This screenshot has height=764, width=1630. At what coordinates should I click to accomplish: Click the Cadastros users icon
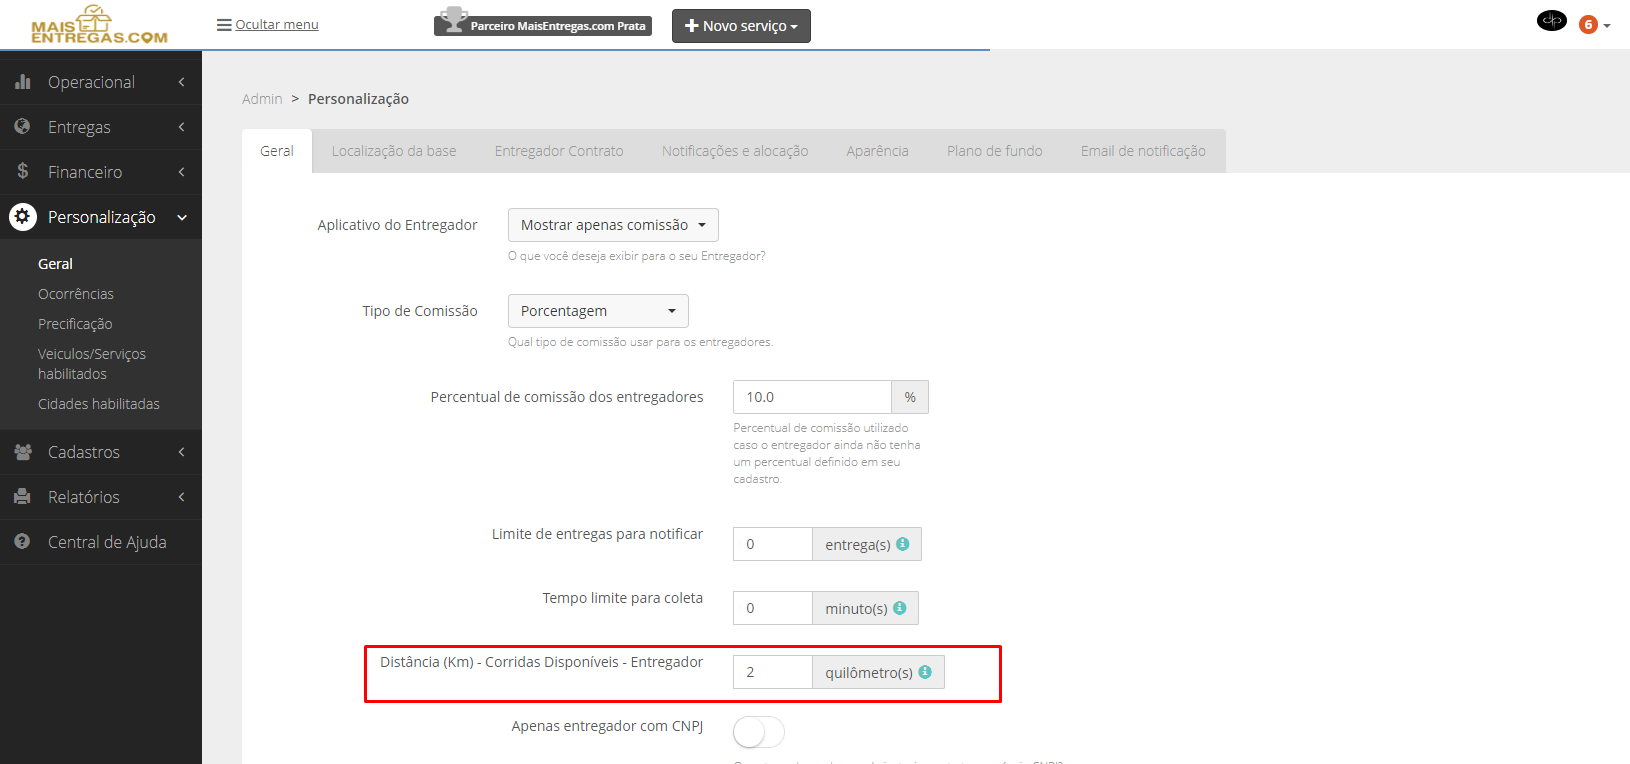[22, 452]
